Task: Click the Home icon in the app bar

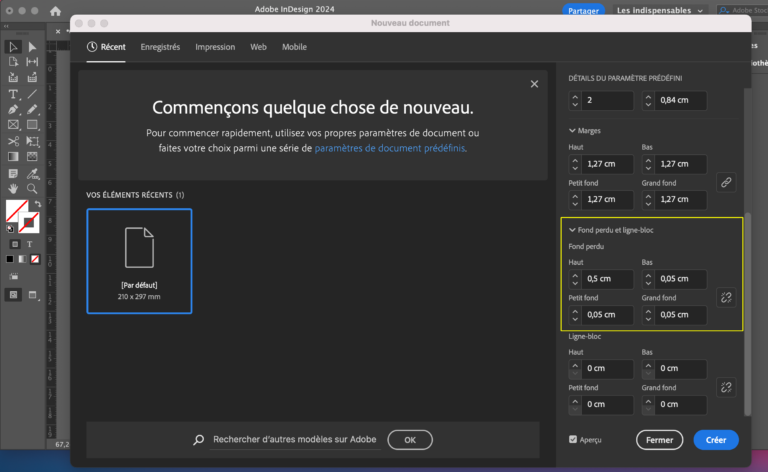Action: point(55,11)
